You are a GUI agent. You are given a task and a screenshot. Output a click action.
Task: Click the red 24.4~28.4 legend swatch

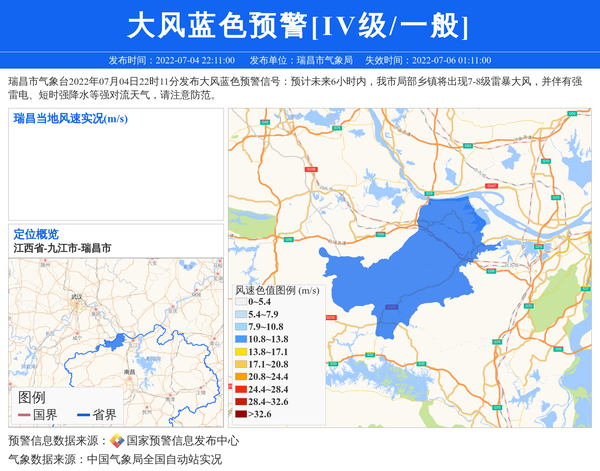[240, 389]
